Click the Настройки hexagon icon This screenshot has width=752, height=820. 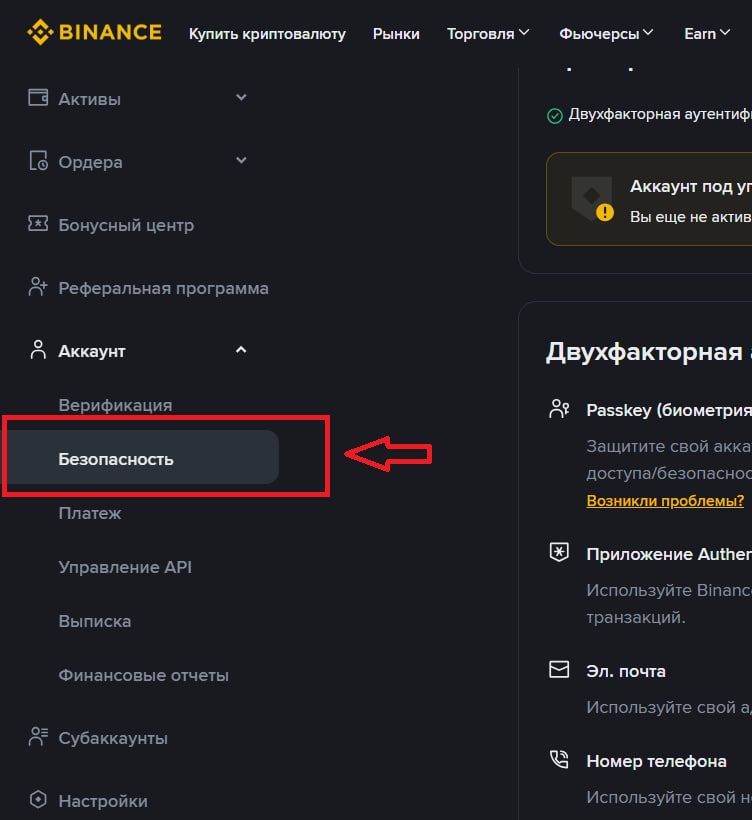tap(39, 800)
